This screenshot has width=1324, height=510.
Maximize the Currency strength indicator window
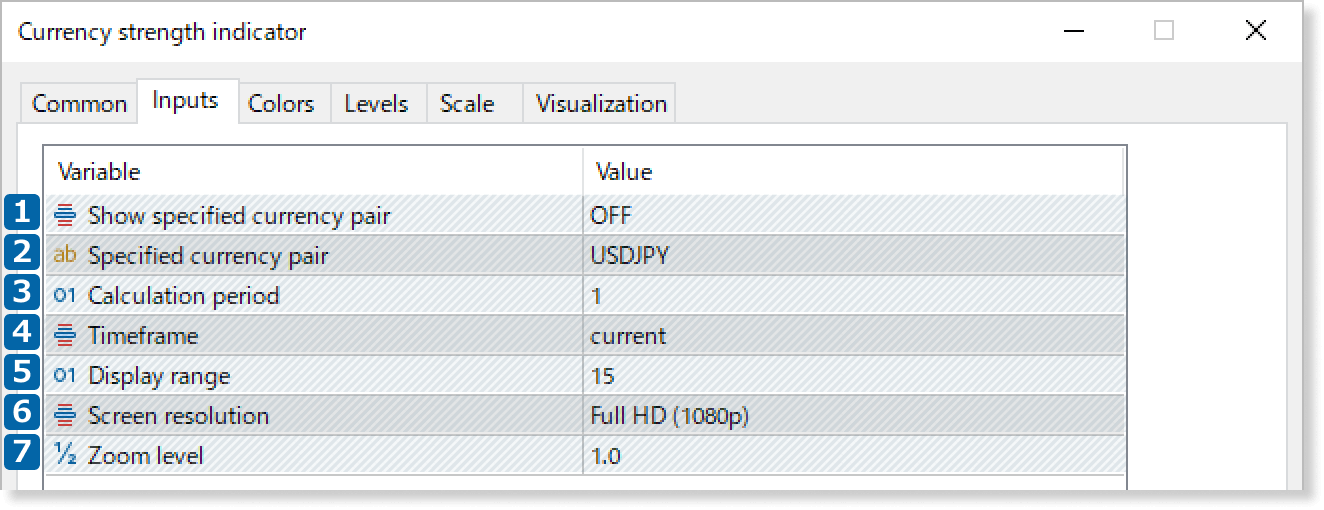point(1164,31)
